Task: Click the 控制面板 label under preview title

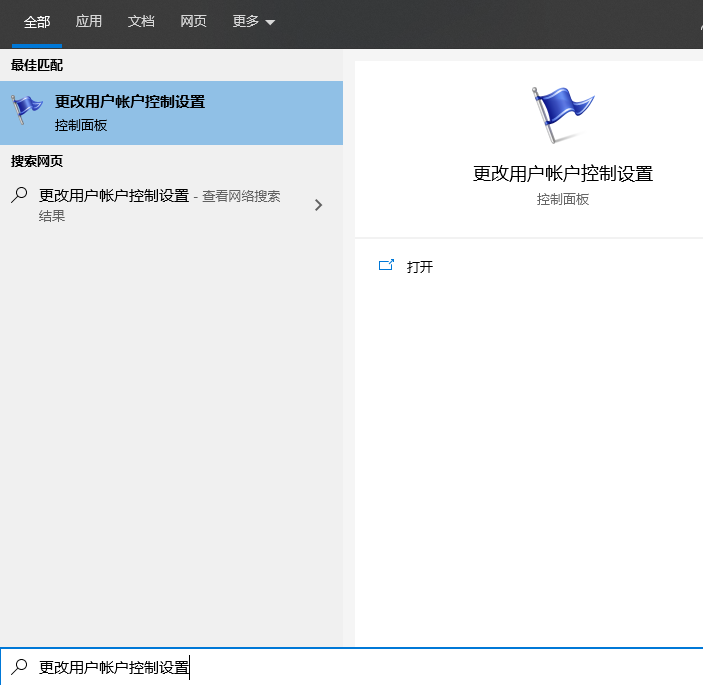Action: (563, 199)
